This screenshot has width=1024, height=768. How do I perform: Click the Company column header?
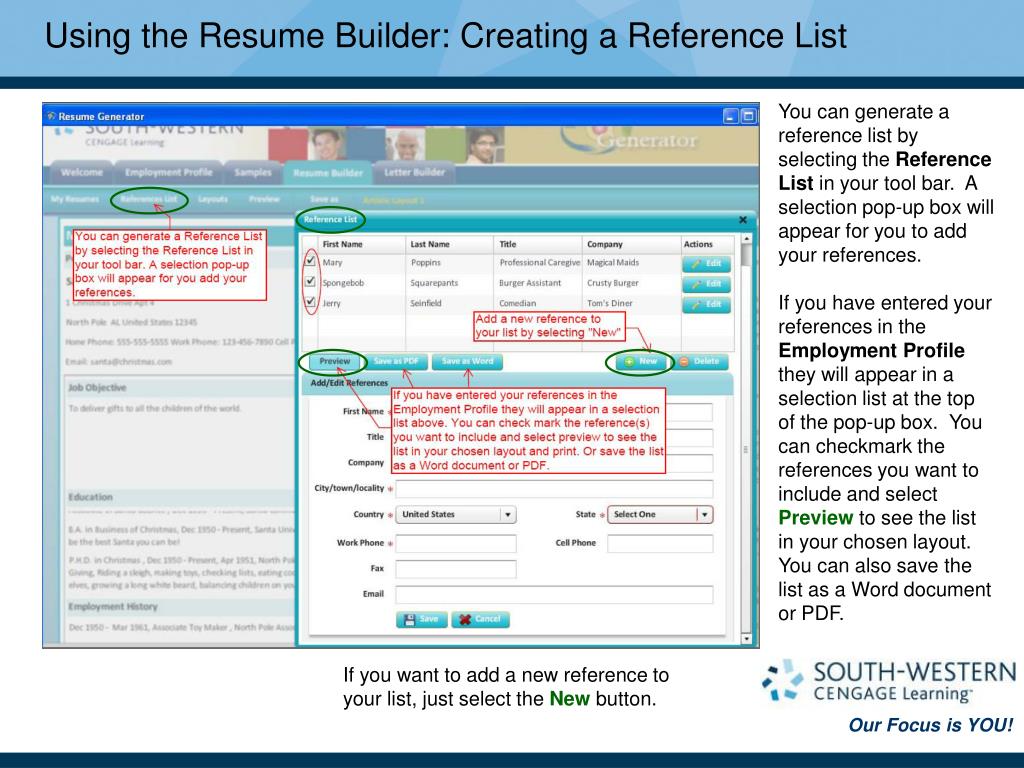[x=632, y=244]
